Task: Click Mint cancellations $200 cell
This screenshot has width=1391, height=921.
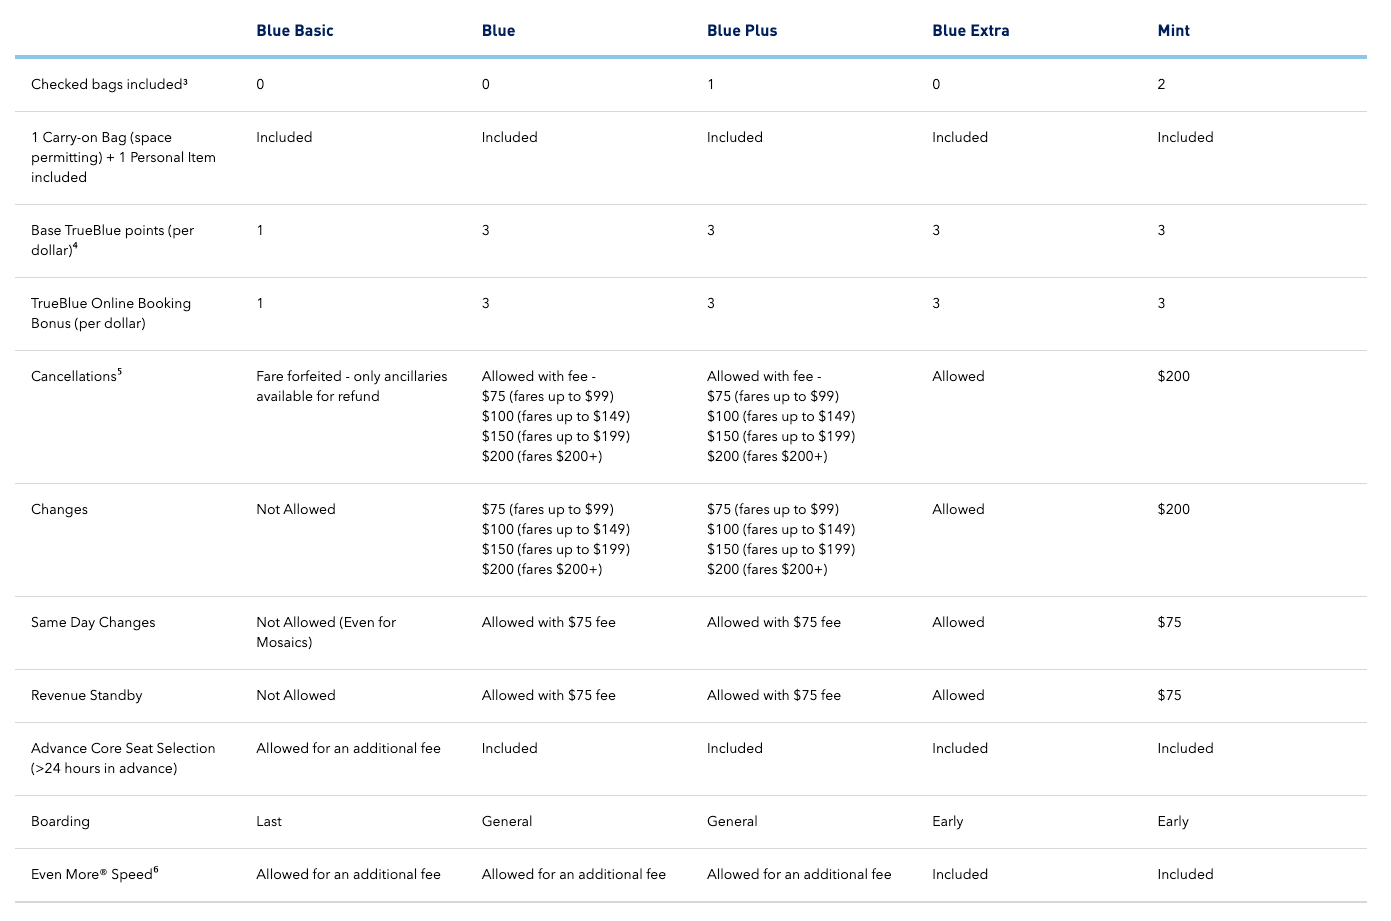Action: click(1174, 376)
